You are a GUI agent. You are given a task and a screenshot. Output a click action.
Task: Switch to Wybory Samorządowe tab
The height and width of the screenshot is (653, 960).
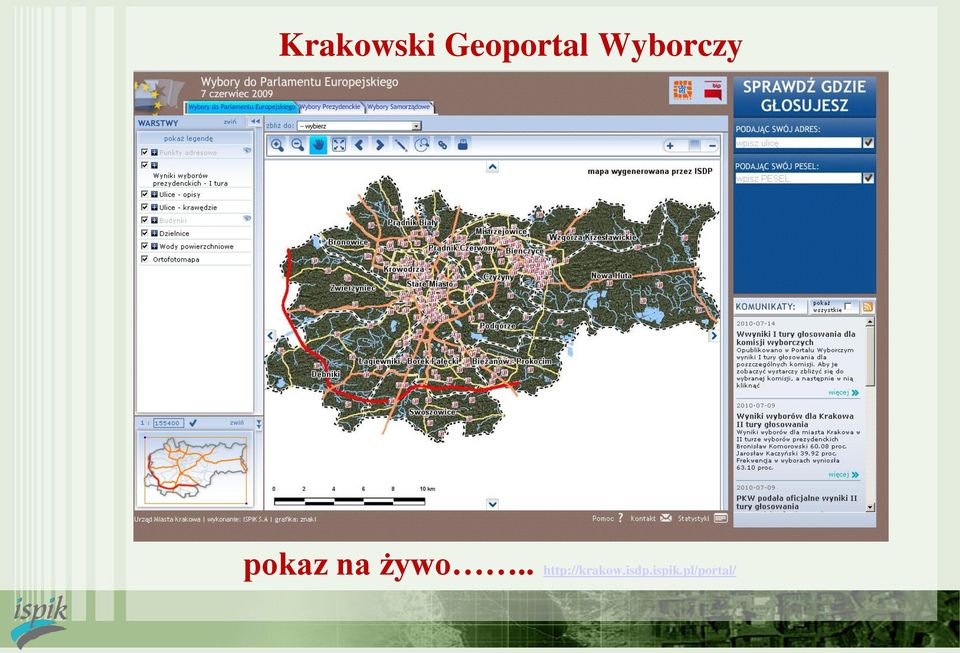click(x=399, y=107)
